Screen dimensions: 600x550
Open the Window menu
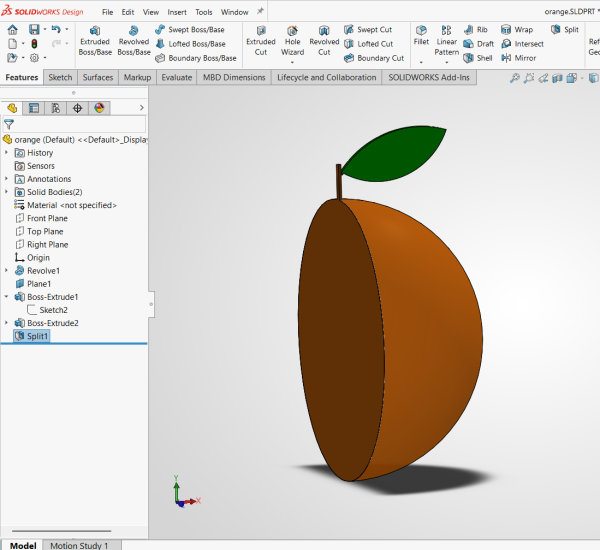pyautogui.click(x=235, y=12)
